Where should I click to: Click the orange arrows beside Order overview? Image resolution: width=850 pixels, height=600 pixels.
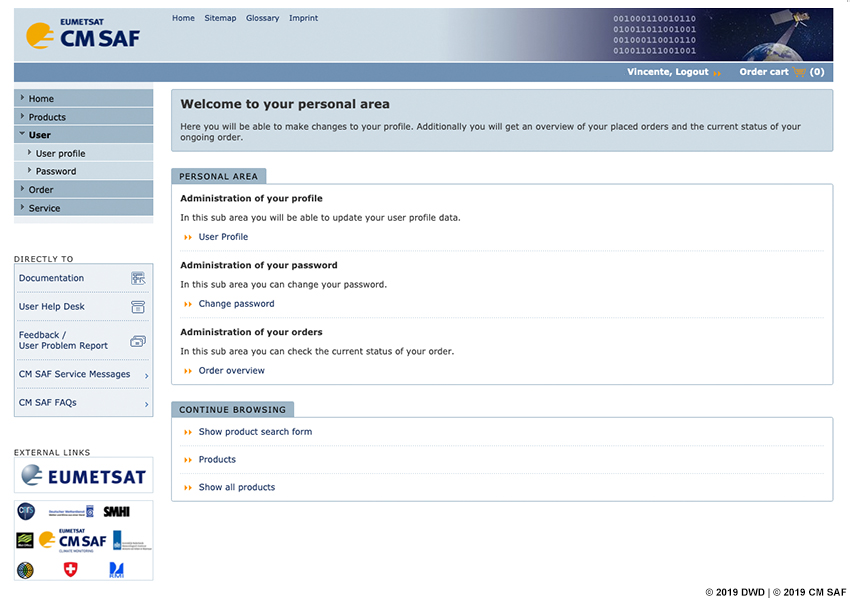pos(188,371)
